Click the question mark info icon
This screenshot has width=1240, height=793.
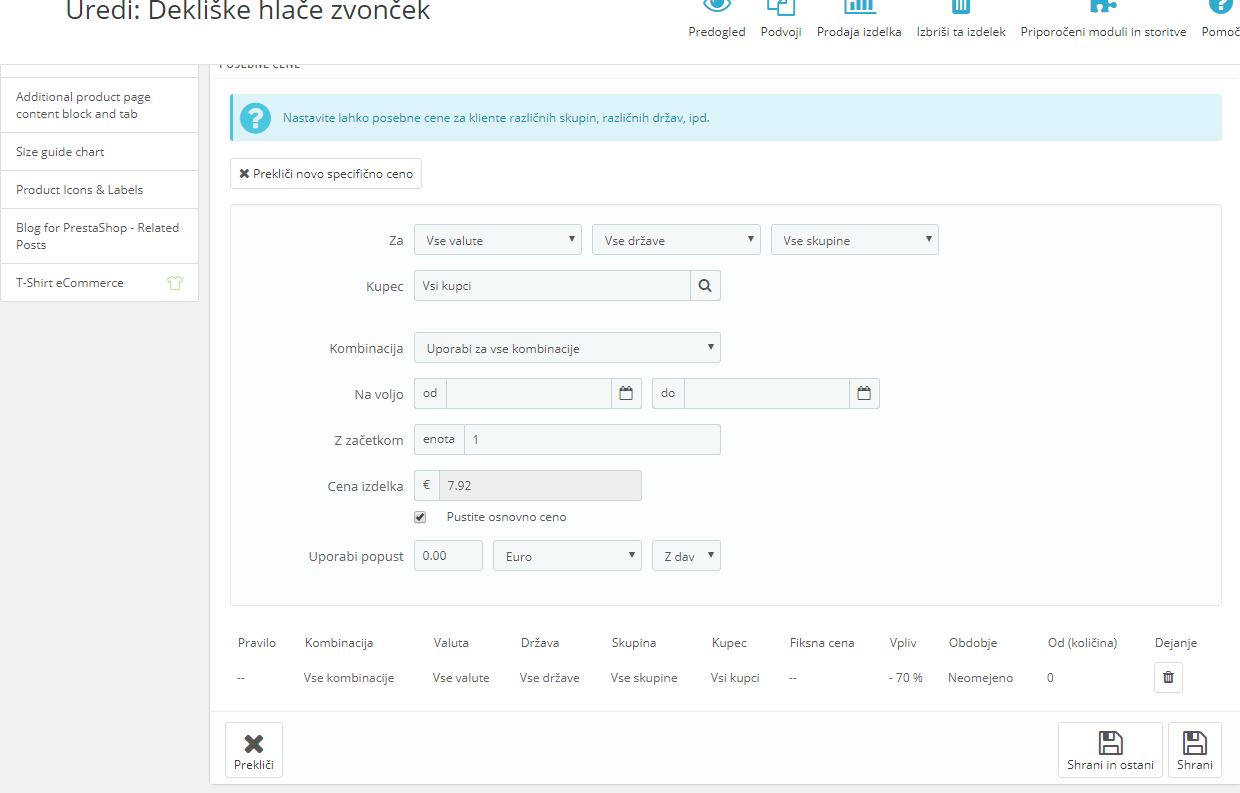[255, 118]
